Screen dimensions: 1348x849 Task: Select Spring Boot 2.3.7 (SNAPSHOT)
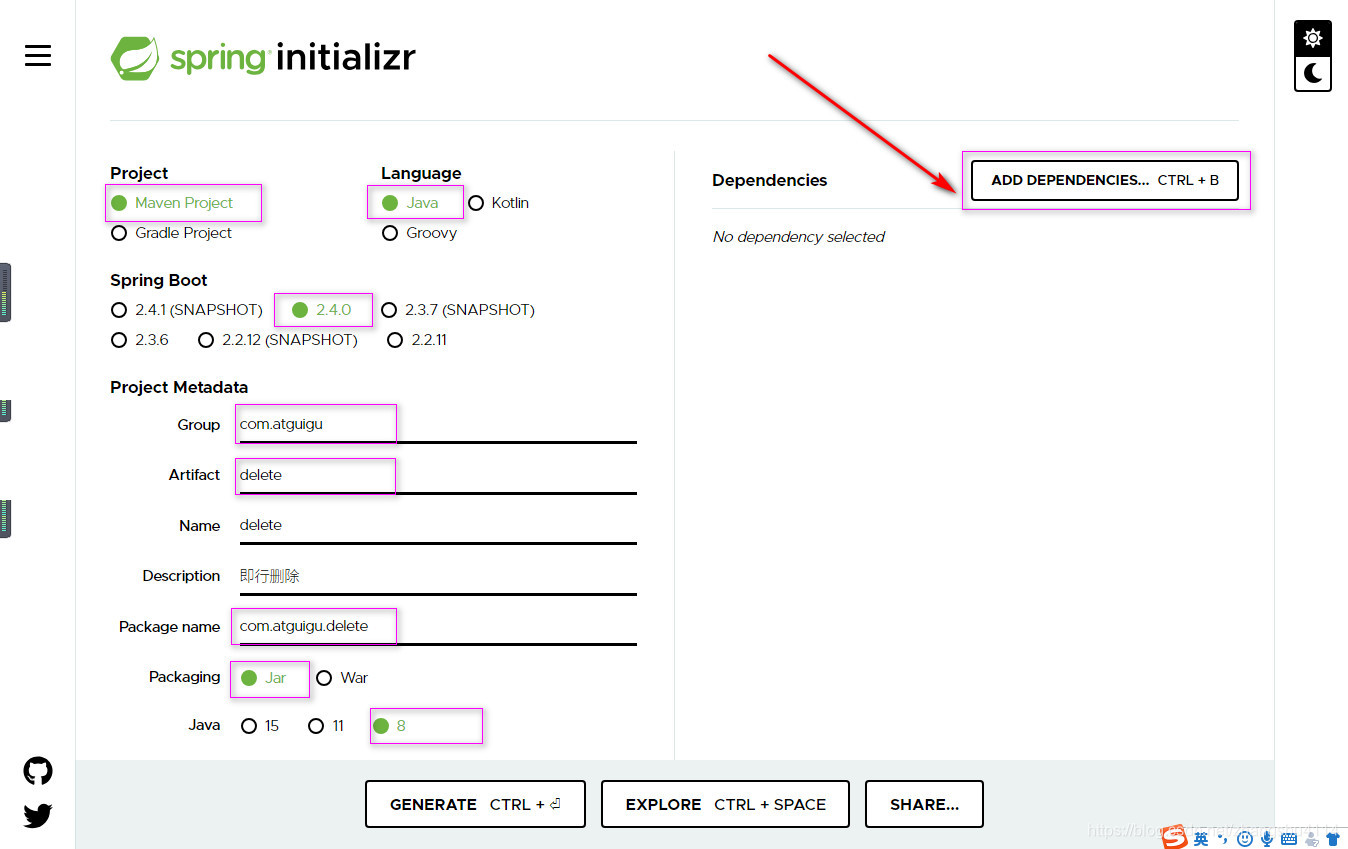tap(458, 310)
